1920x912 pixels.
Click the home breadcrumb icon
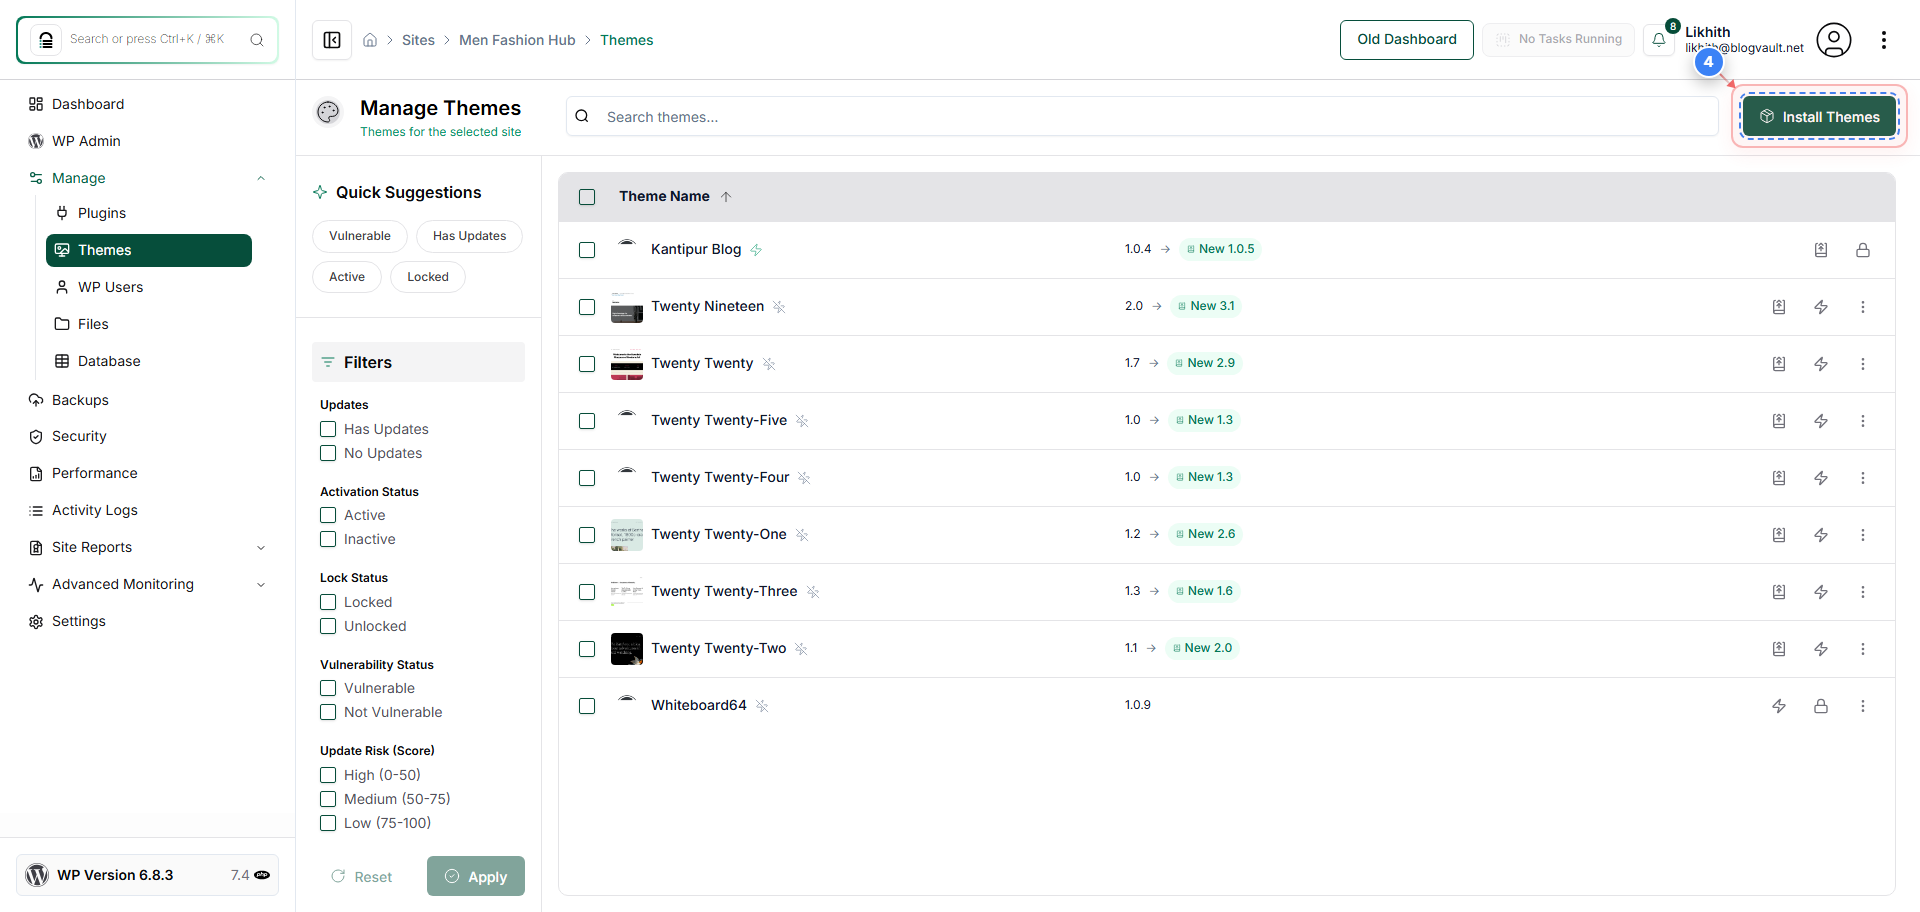[370, 40]
